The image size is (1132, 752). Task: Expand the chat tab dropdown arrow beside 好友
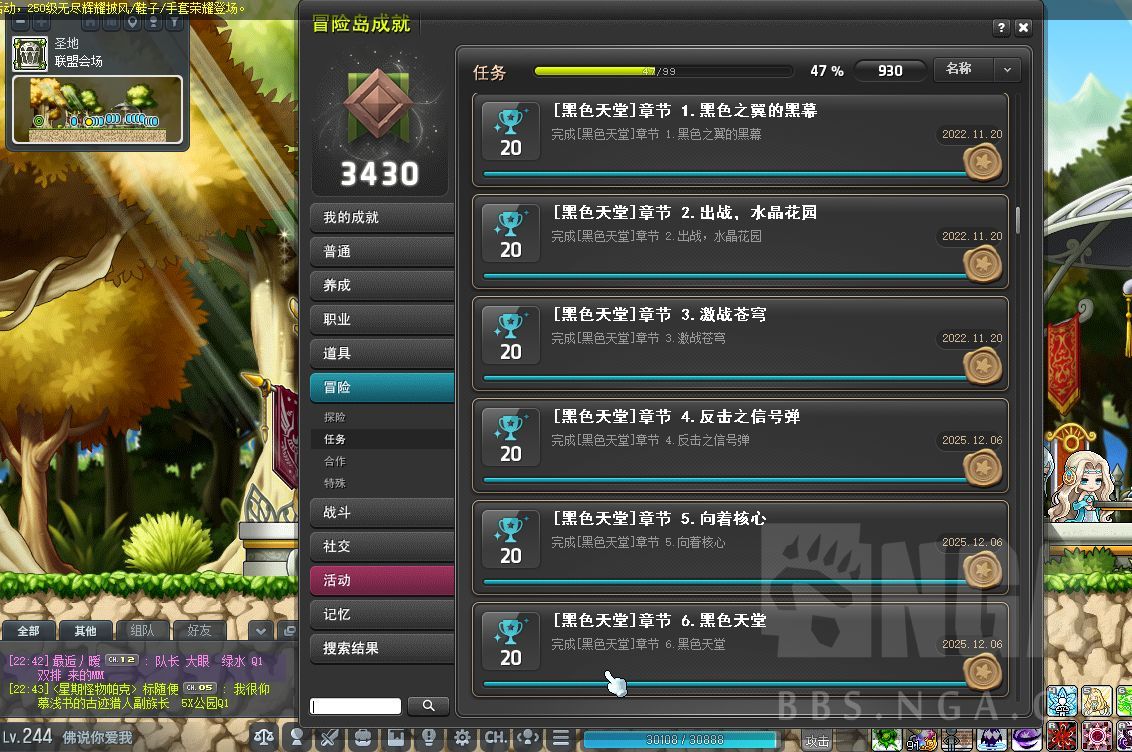coord(262,631)
